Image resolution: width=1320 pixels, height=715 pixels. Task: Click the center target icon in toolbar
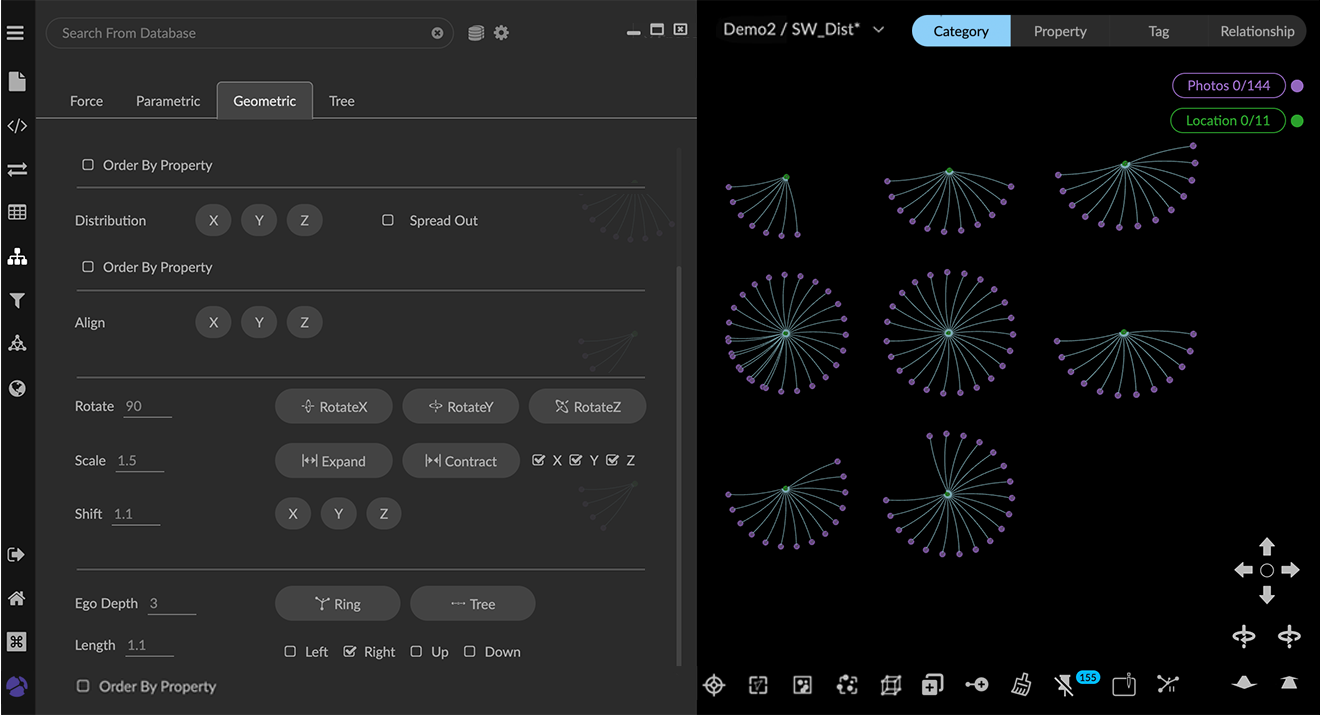coord(713,685)
